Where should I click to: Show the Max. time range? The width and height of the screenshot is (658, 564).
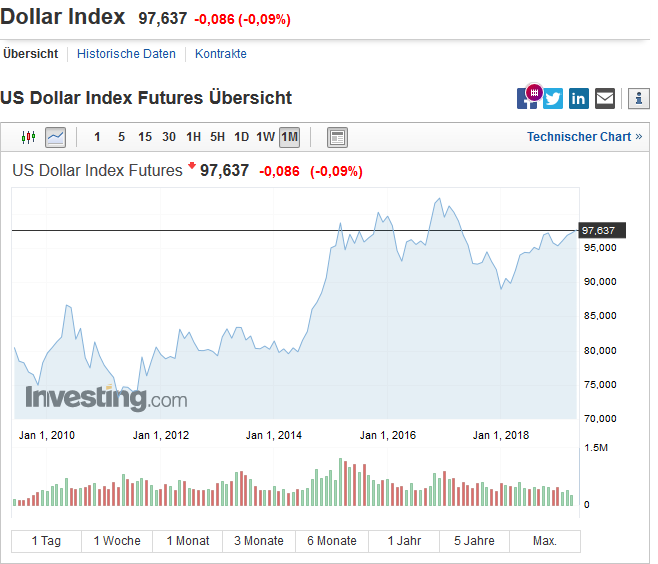coord(544,541)
